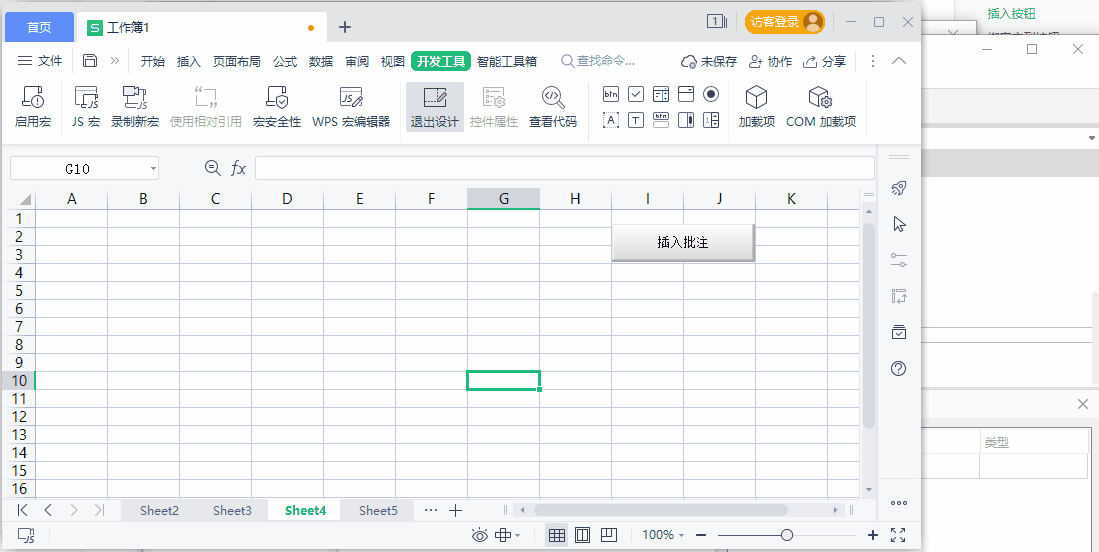Switch to the 开始 ribbon tab

[x=152, y=62]
